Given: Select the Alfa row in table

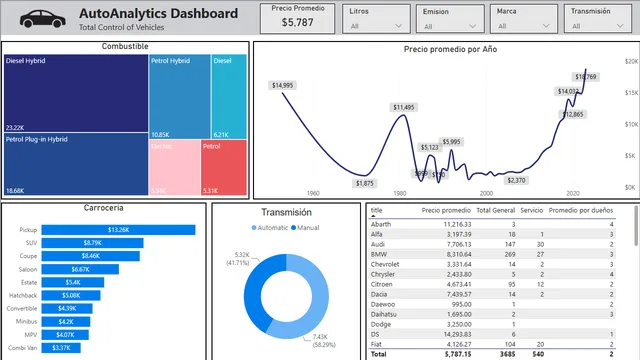Looking at the screenshot, I should [x=492, y=234].
